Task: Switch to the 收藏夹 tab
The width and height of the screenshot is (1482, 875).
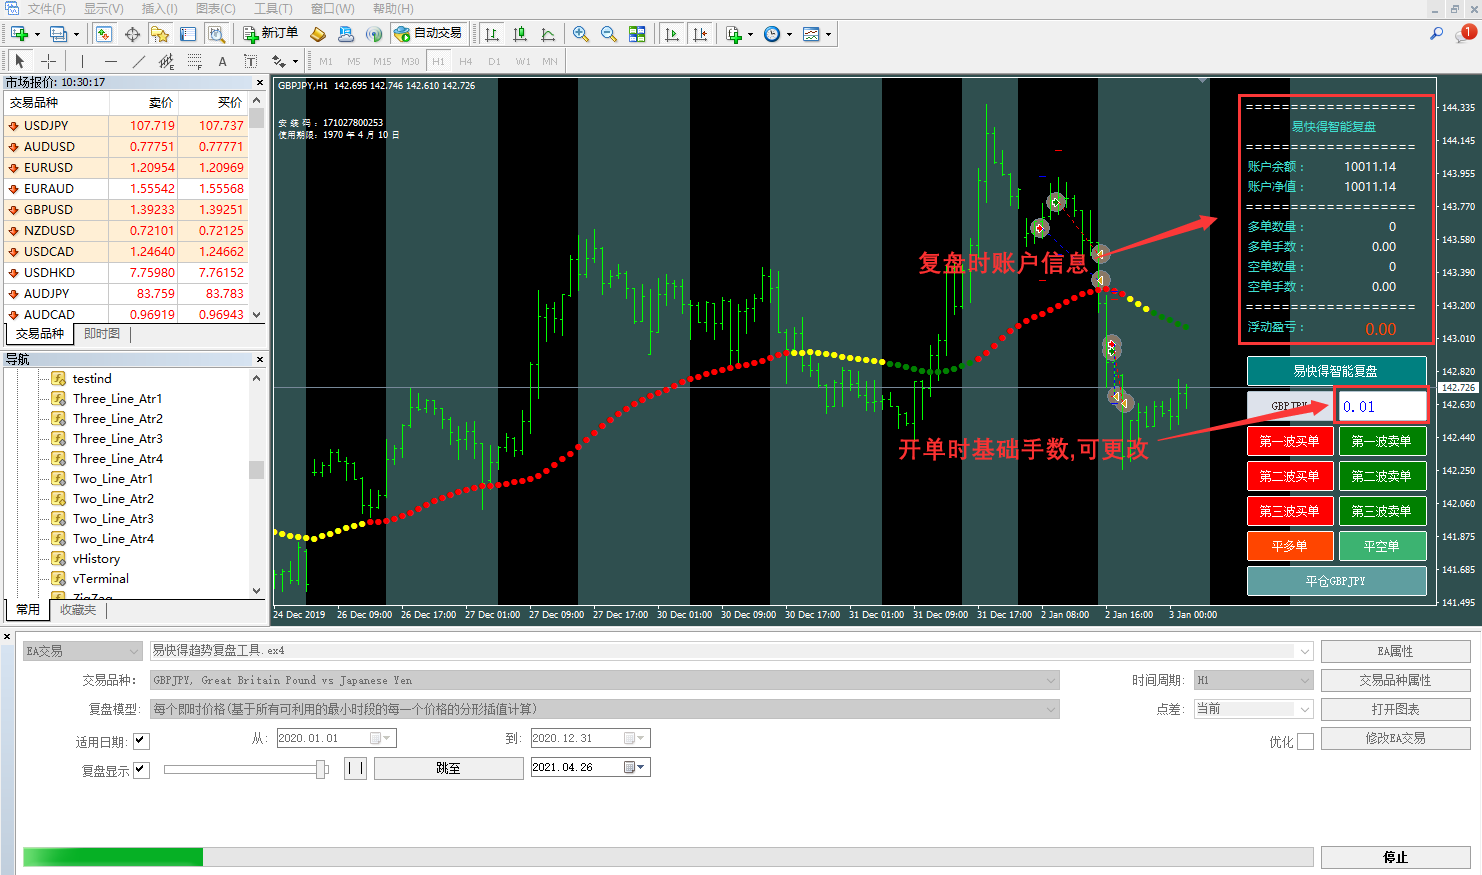Action: tap(78, 610)
